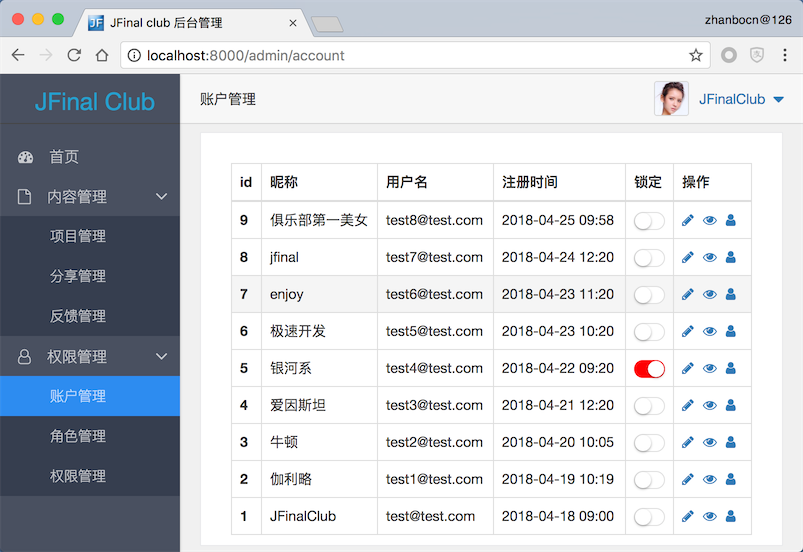Lock the enjoy account with its switch
The image size is (803, 552).
click(649, 295)
